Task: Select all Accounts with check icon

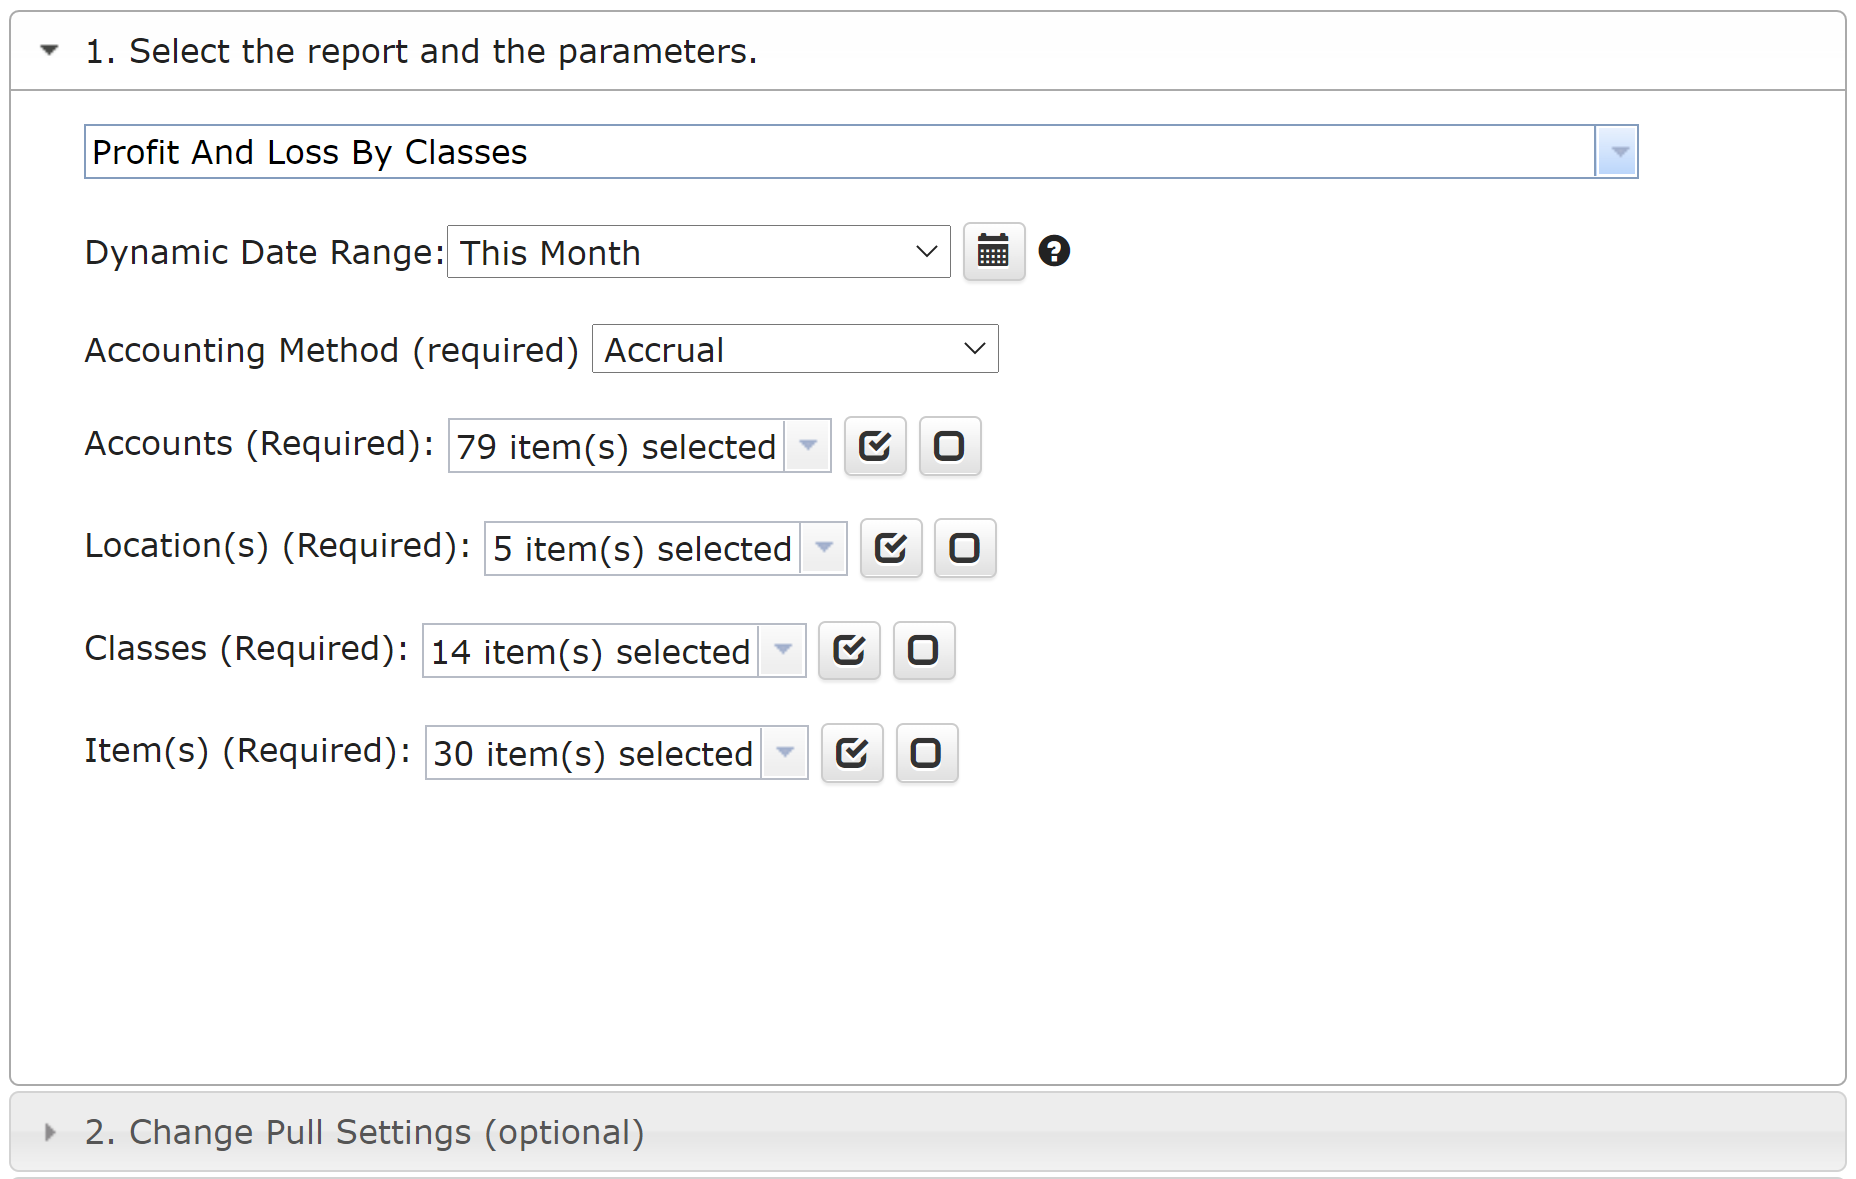Action: pos(875,446)
